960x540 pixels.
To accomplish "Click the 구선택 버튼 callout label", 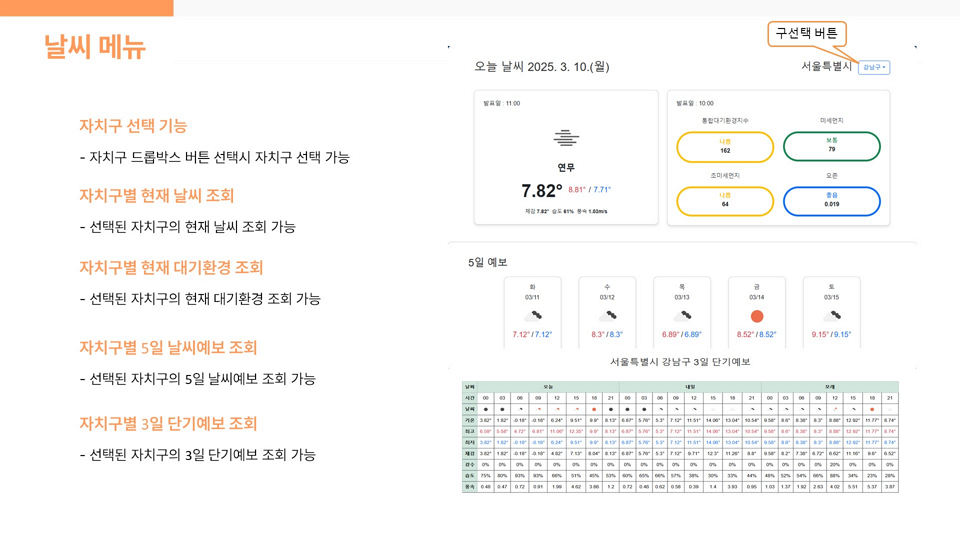I will 806,33.
